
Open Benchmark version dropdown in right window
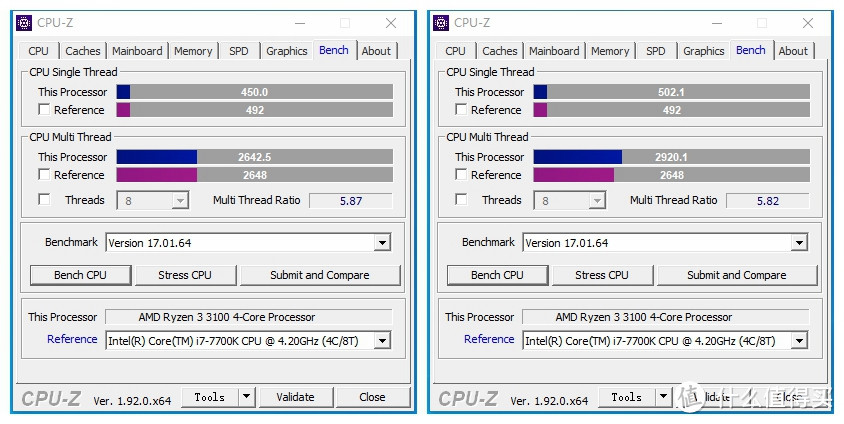pos(799,243)
